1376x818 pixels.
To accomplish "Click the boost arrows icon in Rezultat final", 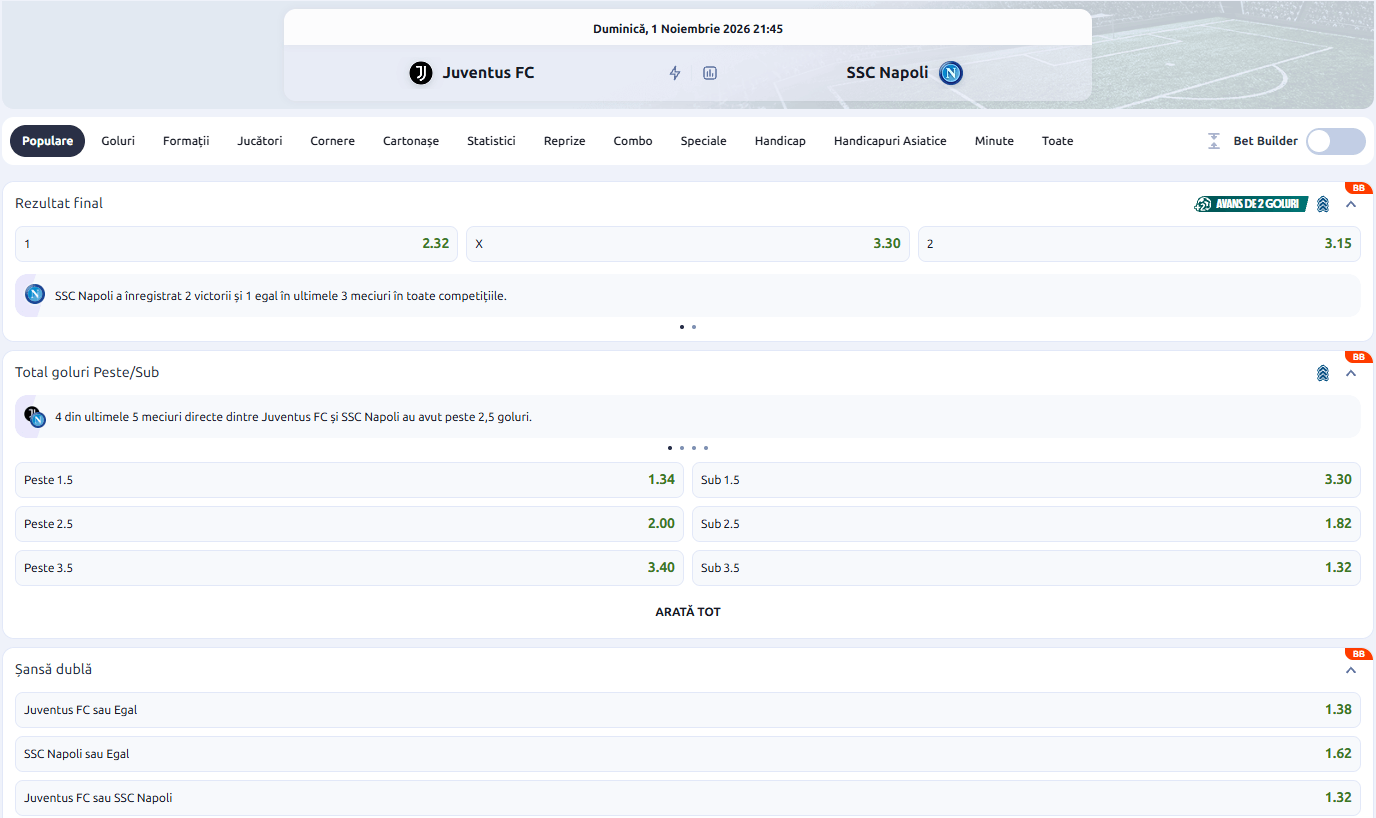I will click(1323, 204).
